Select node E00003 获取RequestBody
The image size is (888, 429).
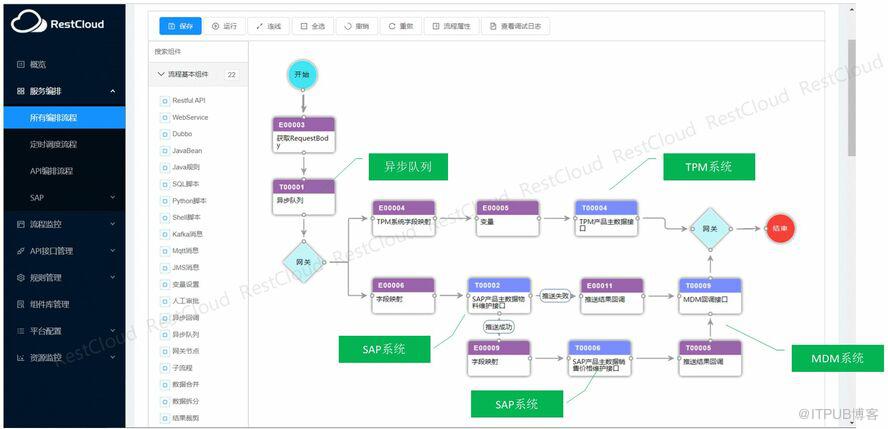[304, 135]
